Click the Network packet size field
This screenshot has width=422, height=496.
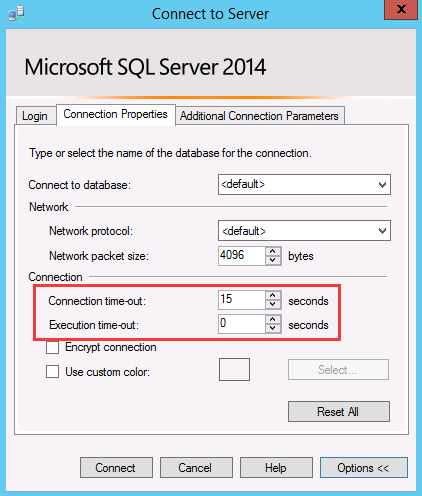(242, 256)
